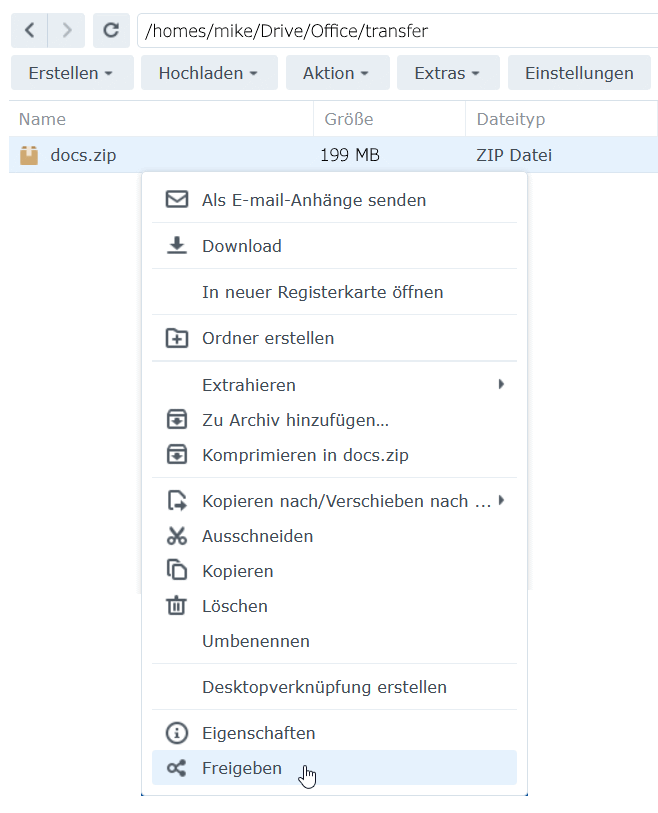Click the Download icon in context menu
Viewport: 658px width, 813px height.
click(x=177, y=245)
